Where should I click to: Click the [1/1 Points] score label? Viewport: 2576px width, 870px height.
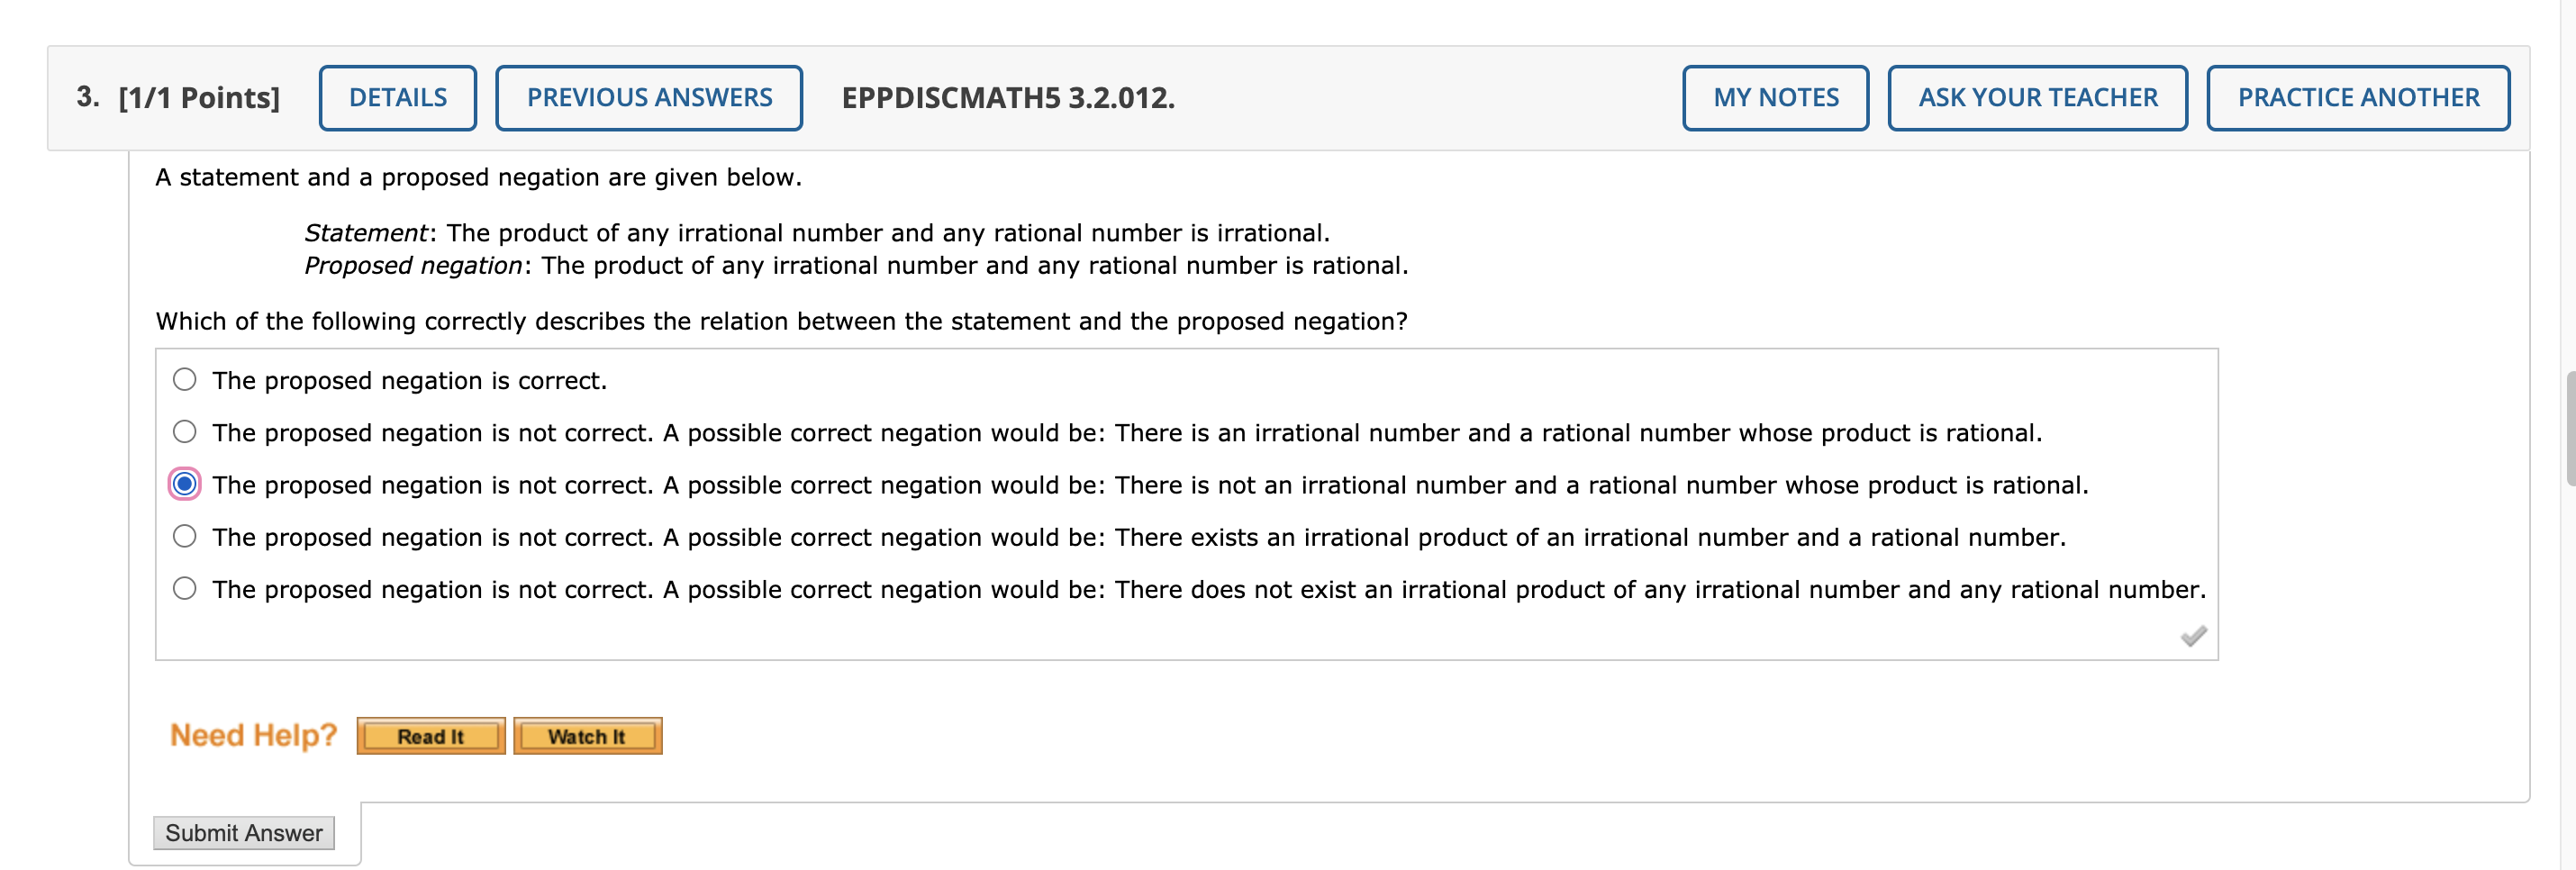(x=199, y=98)
